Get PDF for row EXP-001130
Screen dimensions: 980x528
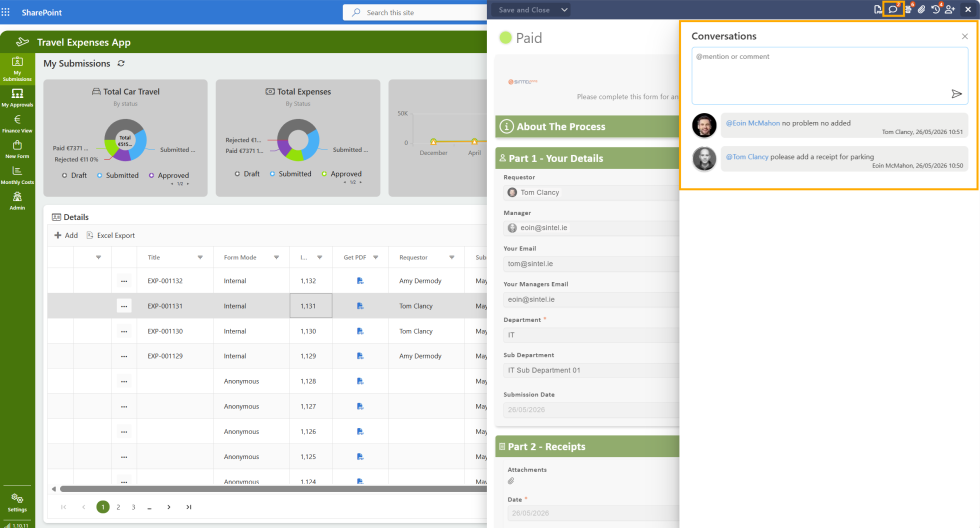360,331
